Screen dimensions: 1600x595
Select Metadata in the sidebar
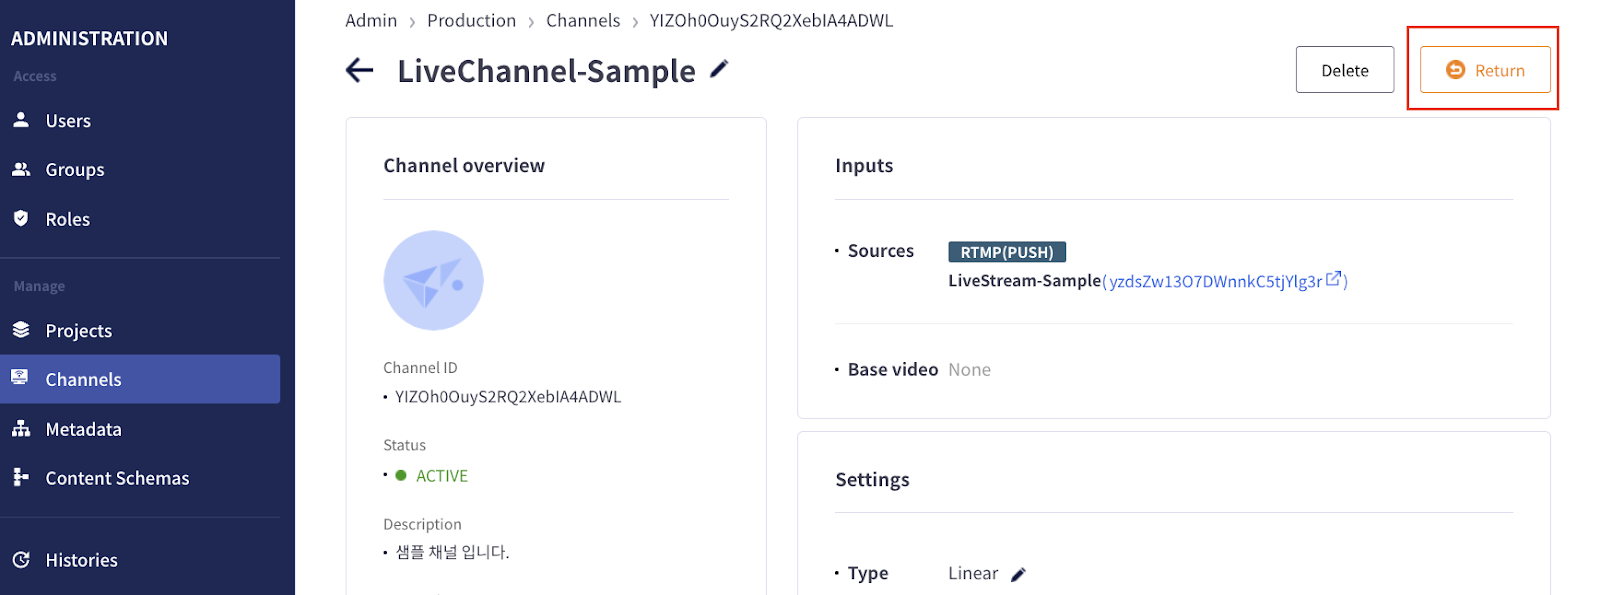pyautogui.click(x=83, y=429)
